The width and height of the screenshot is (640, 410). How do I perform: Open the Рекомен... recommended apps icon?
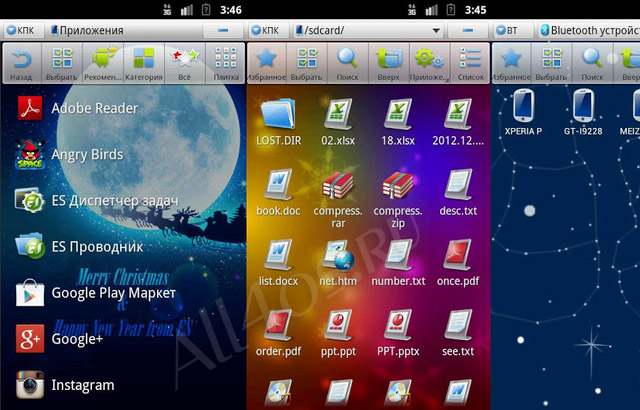[103, 64]
